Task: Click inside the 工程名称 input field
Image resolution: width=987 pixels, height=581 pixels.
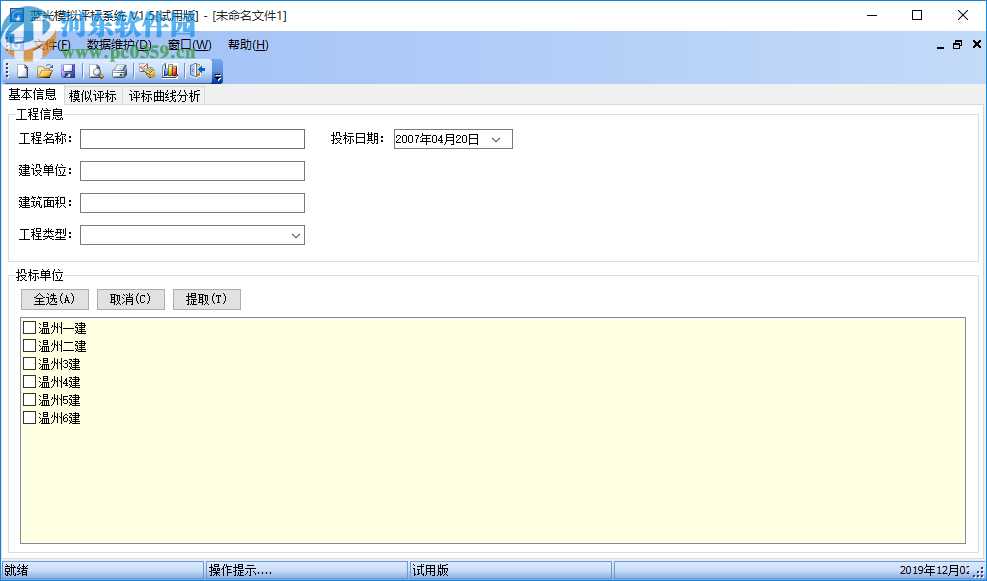Action: pyautogui.click(x=190, y=138)
